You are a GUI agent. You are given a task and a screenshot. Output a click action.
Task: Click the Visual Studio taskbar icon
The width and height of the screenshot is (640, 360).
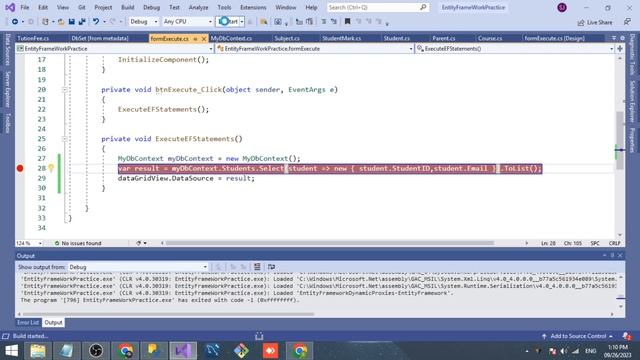pos(183,351)
